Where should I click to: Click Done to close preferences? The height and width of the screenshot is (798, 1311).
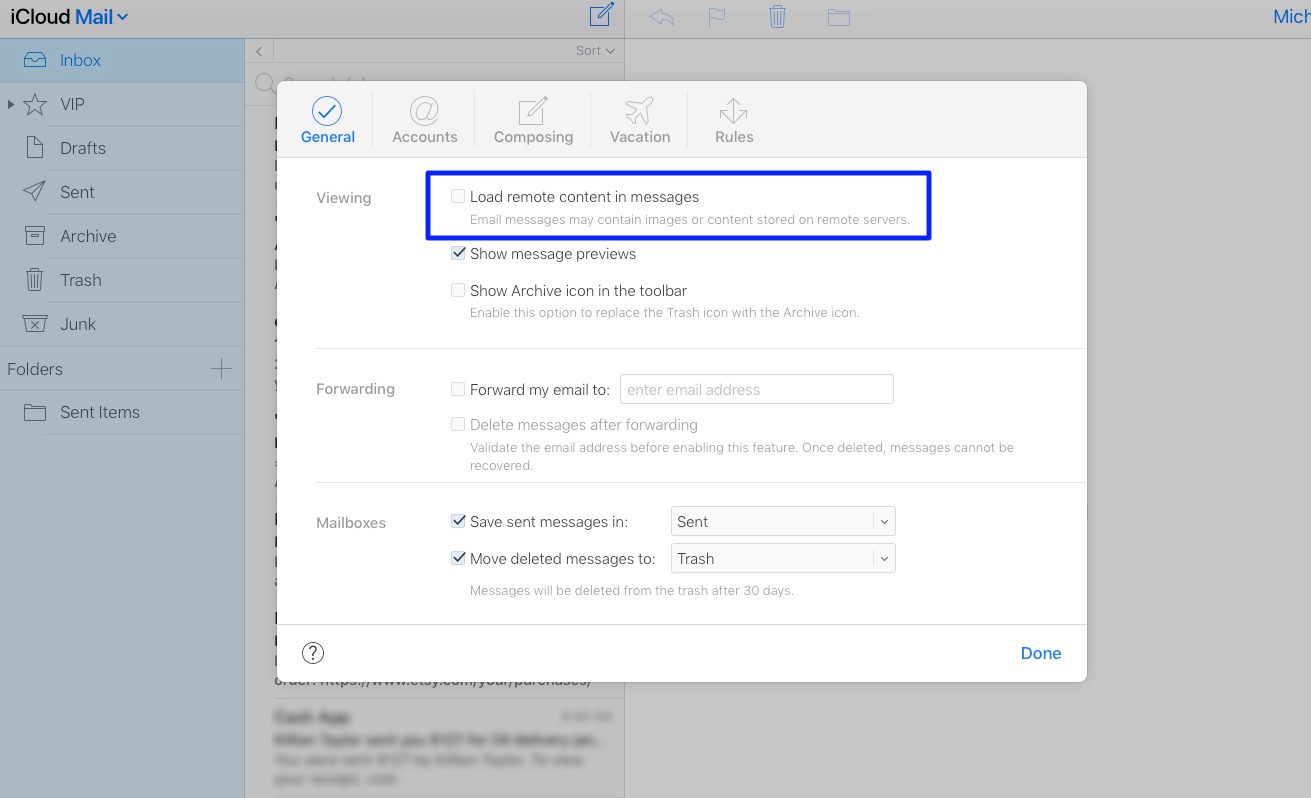pyautogui.click(x=1041, y=653)
